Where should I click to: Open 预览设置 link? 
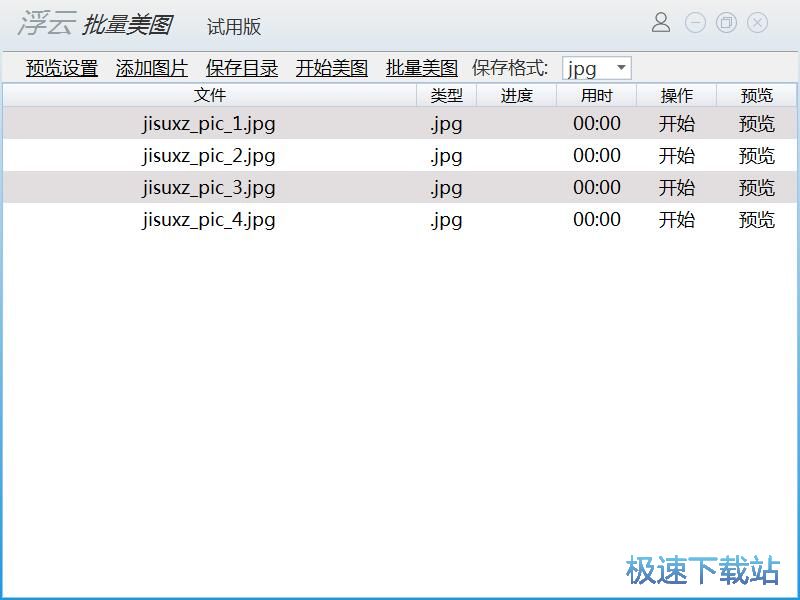coord(62,68)
